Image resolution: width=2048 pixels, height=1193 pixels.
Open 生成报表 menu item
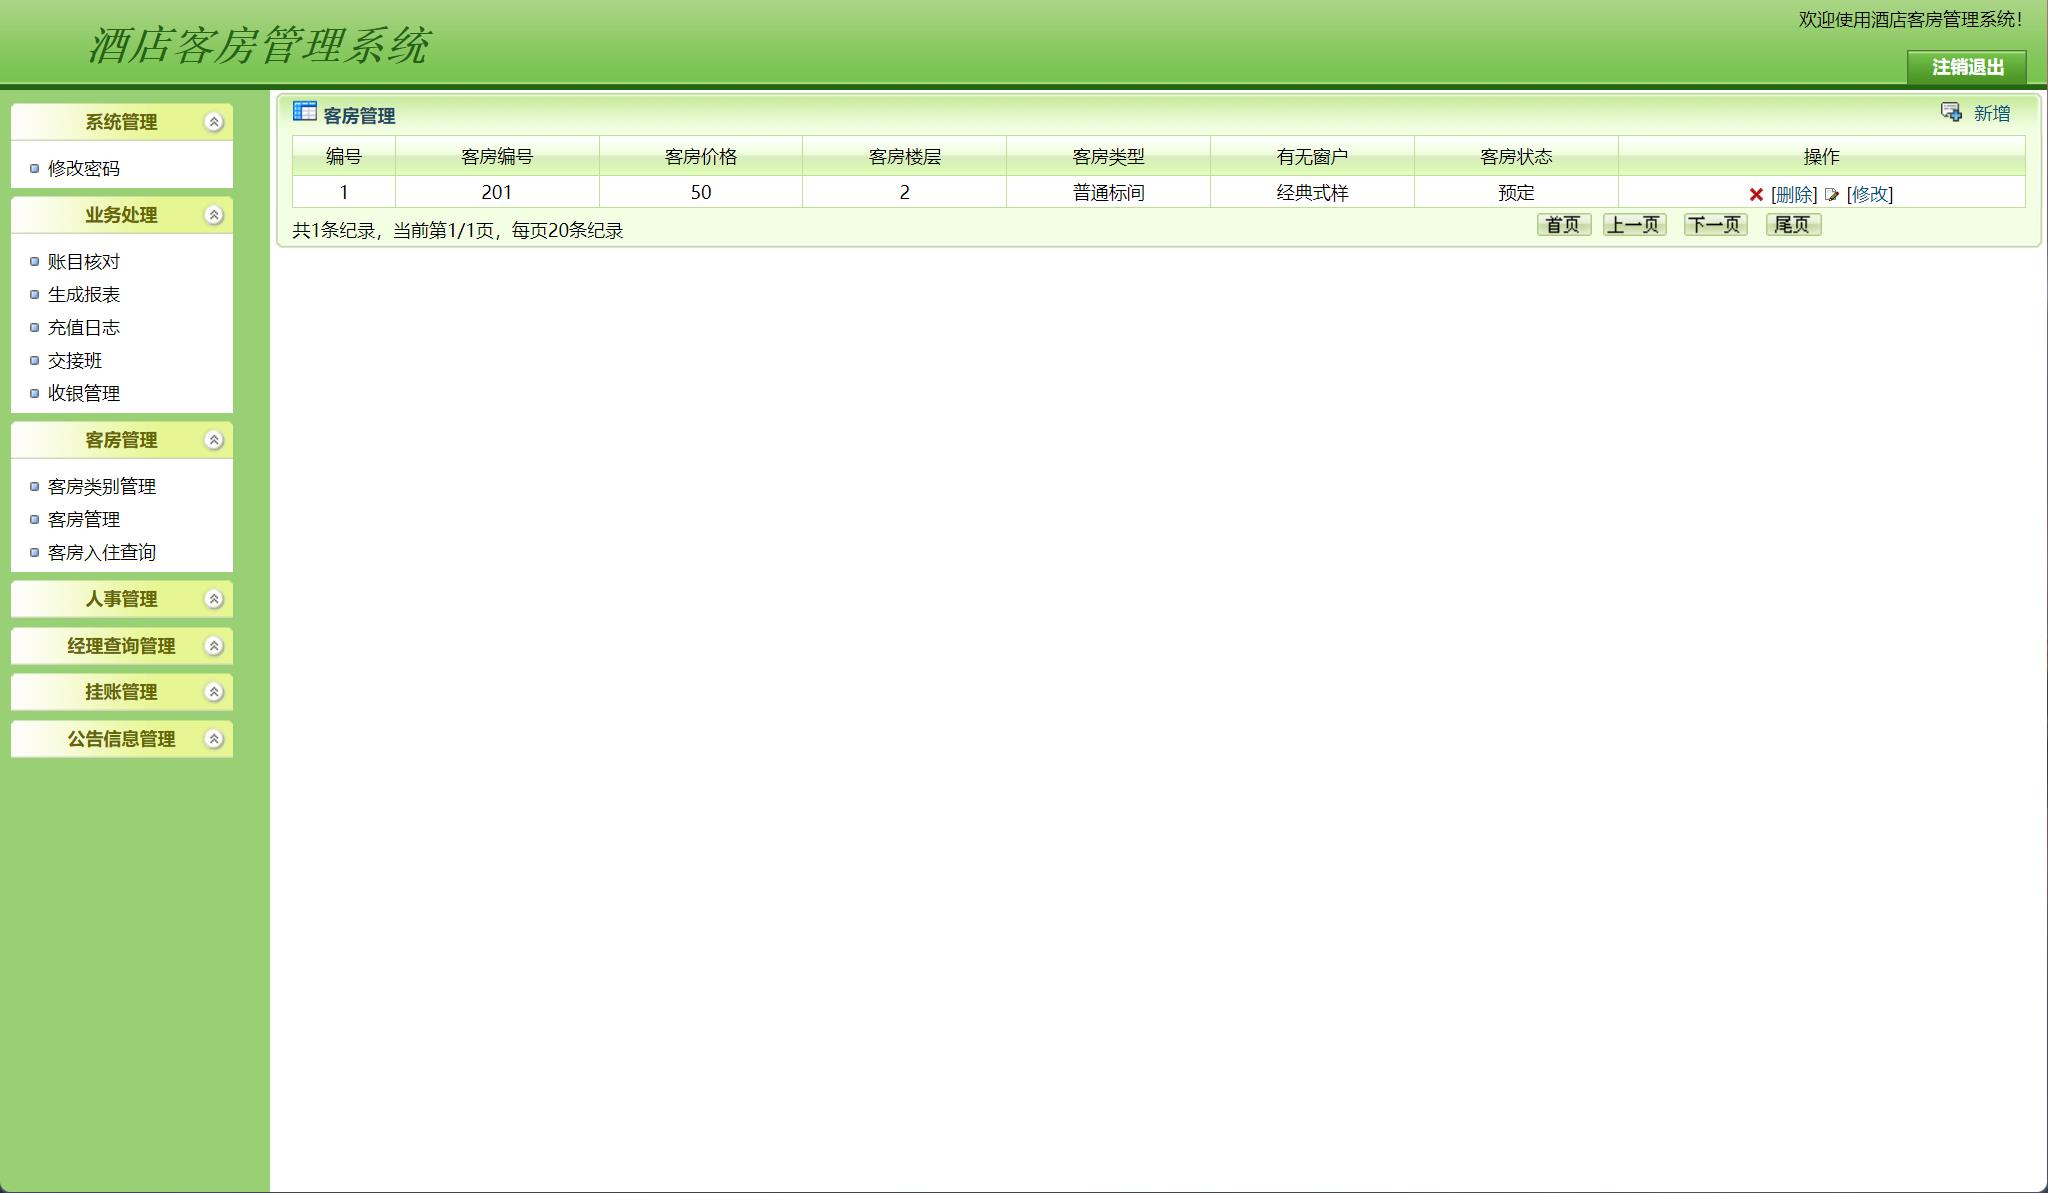84,295
